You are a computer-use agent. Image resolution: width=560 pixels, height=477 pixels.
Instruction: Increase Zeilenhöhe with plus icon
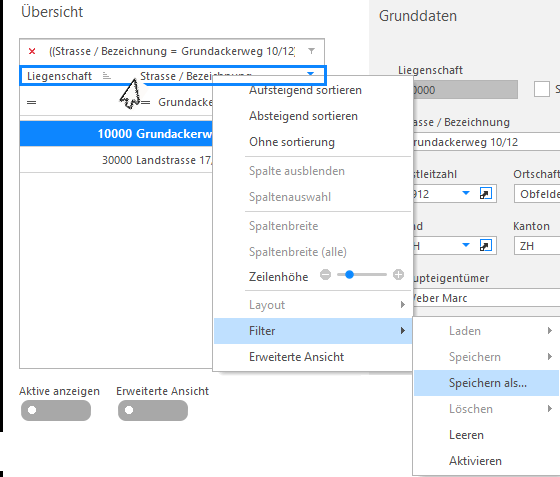pos(398,275)
